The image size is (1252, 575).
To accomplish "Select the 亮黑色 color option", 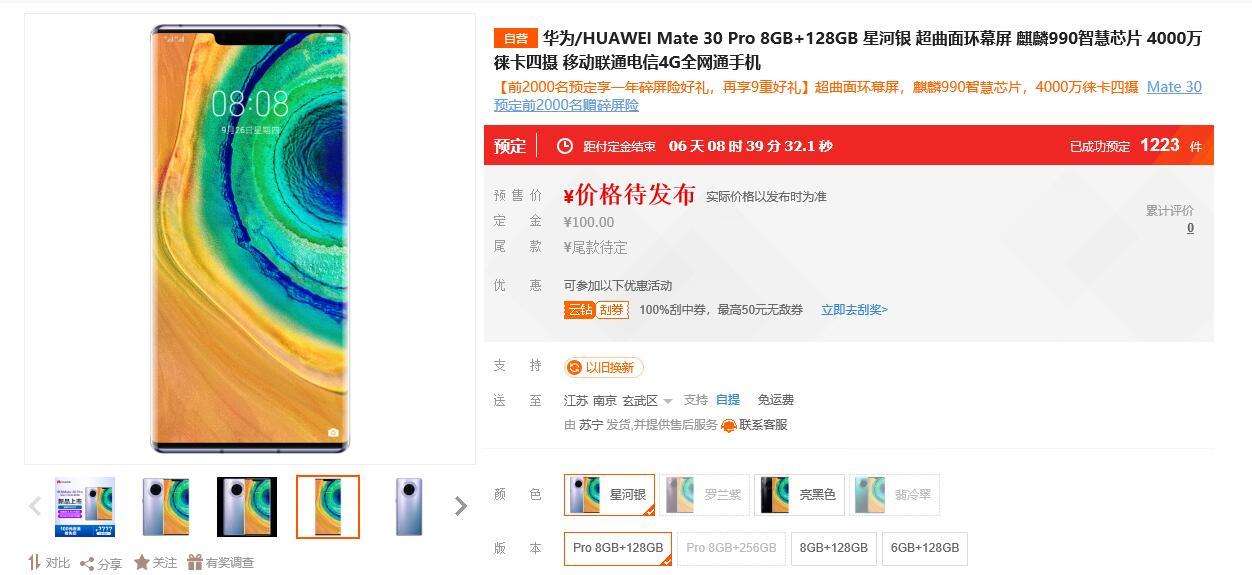I will 800,495.
